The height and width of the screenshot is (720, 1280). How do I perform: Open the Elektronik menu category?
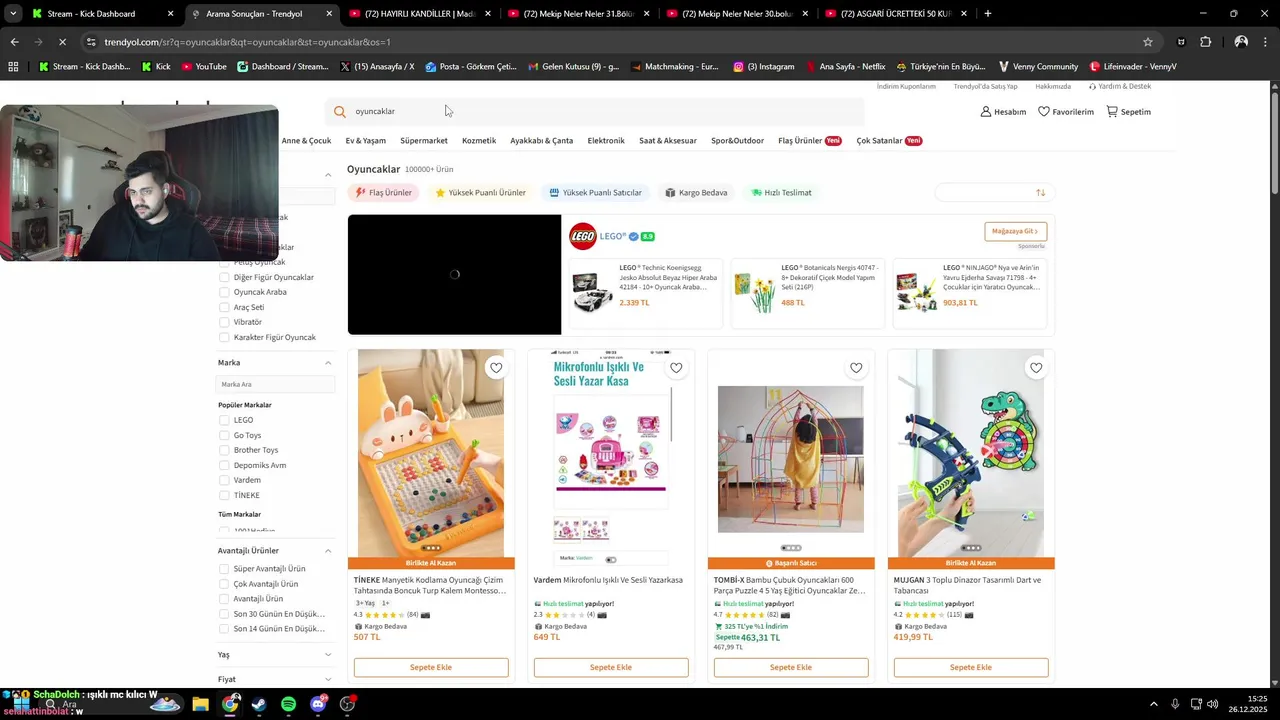(606, 141)
